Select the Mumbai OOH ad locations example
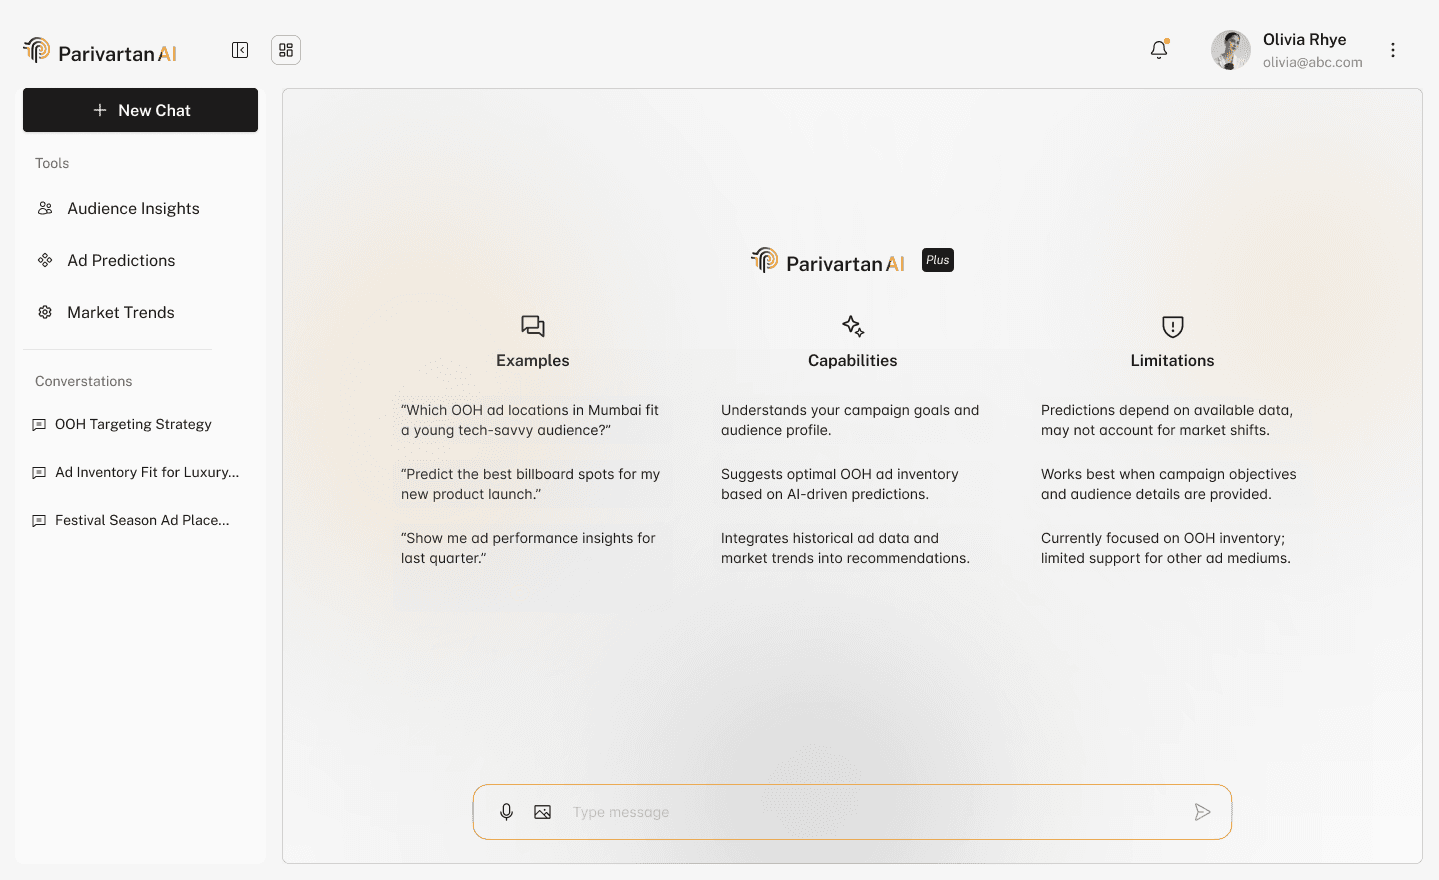1439x880 pixels. tap(530, 420)
